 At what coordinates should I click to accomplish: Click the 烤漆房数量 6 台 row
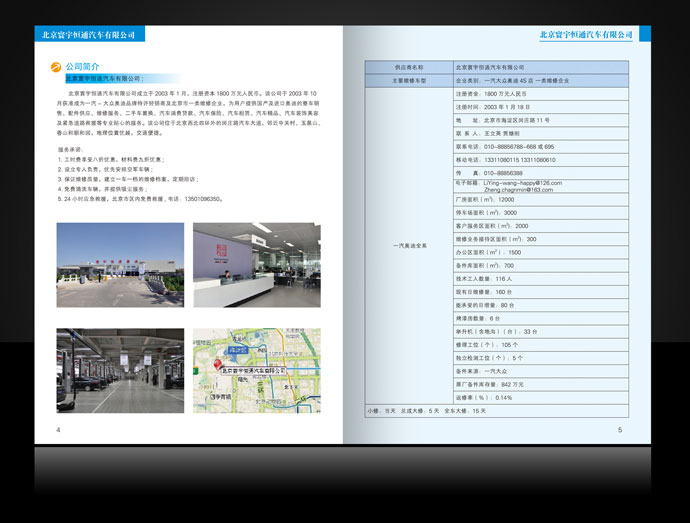point(541,318)
